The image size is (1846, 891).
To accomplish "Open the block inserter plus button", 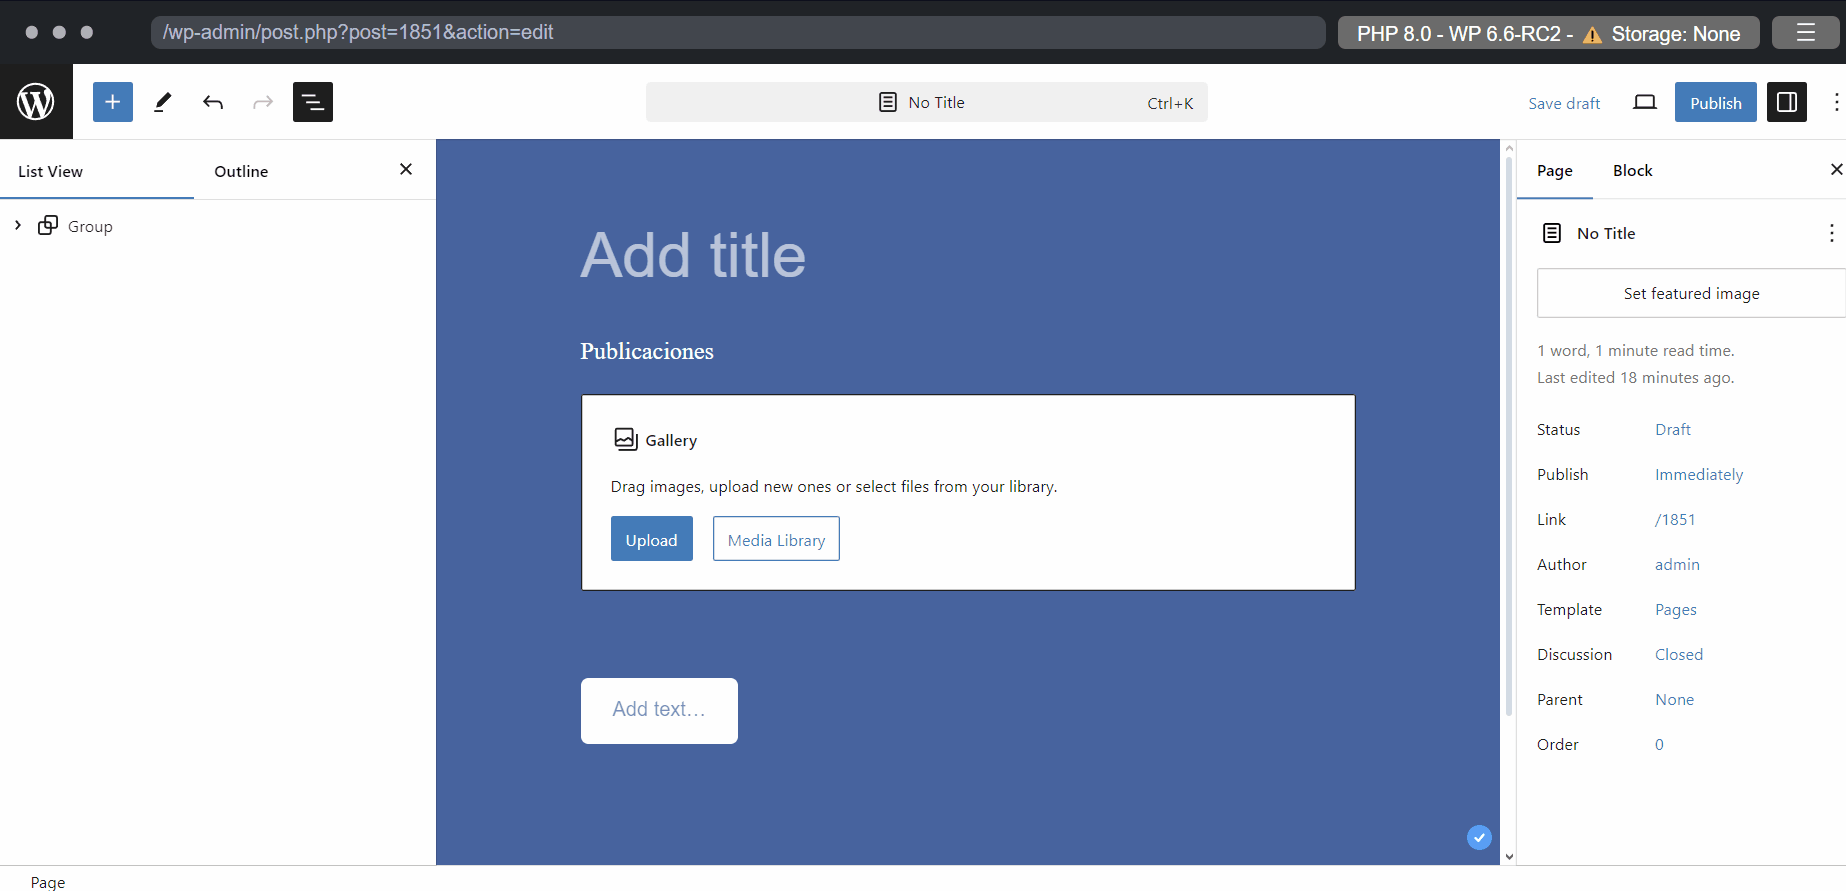I will (113, 102).
